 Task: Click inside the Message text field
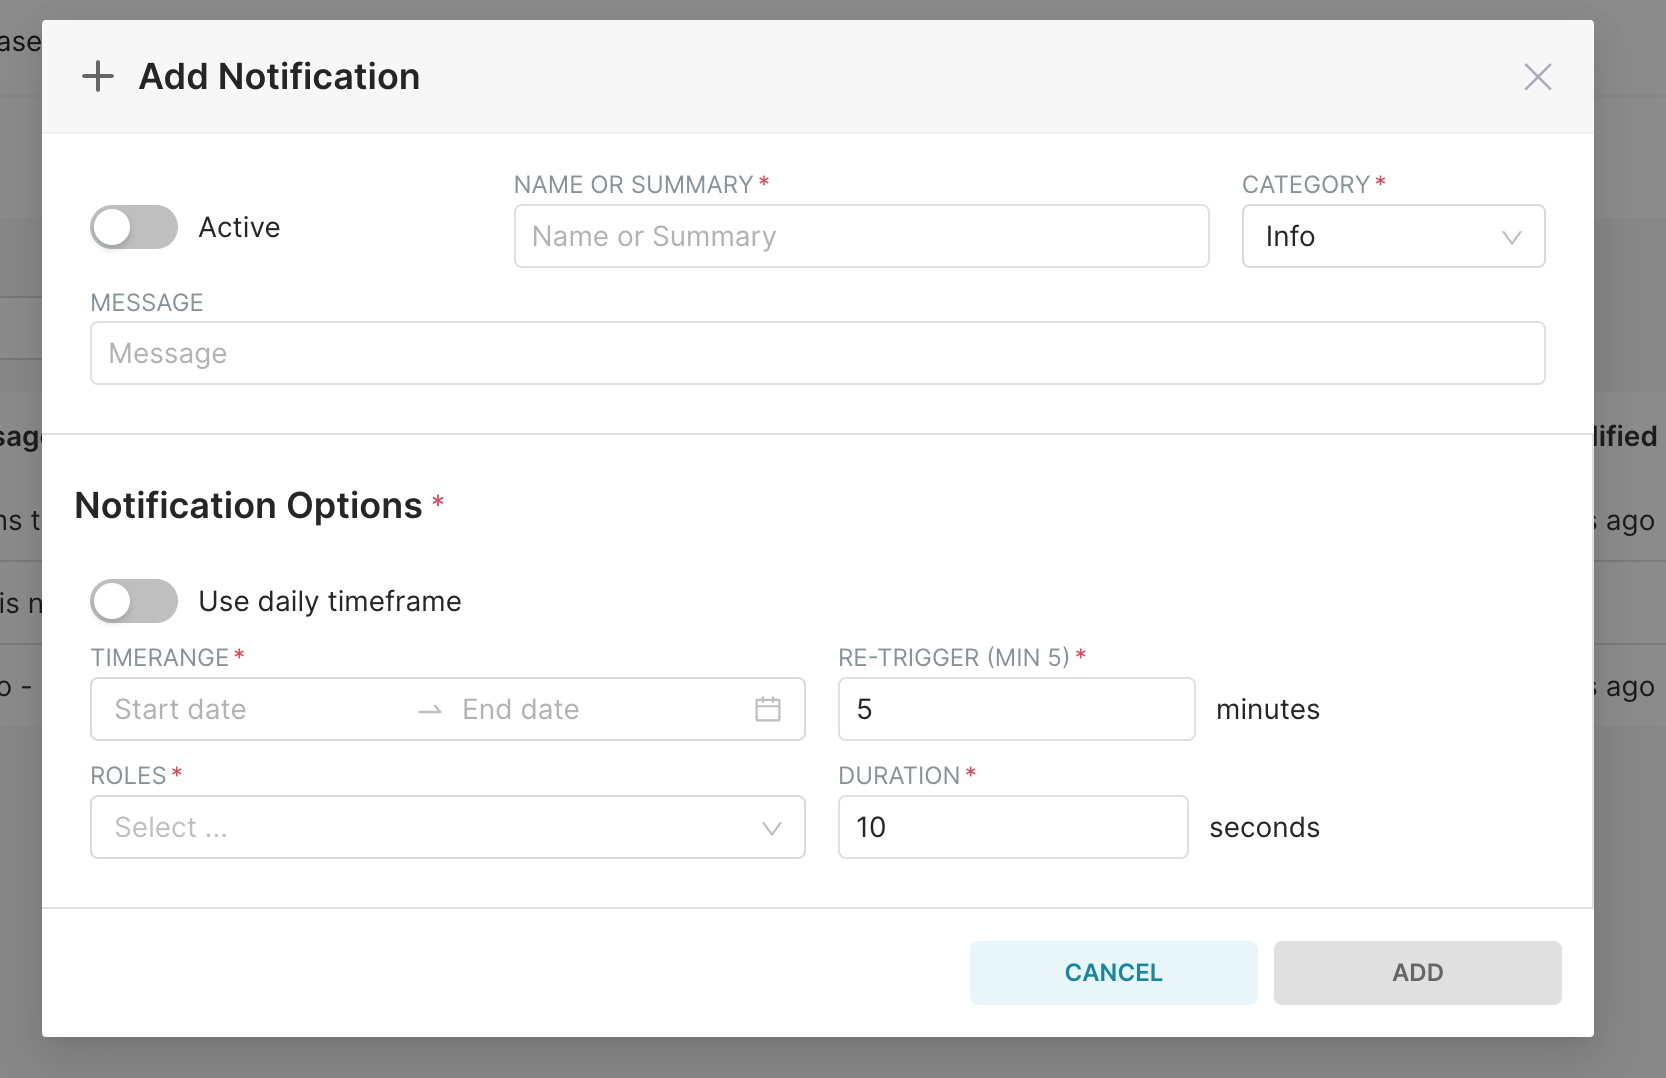818,353
